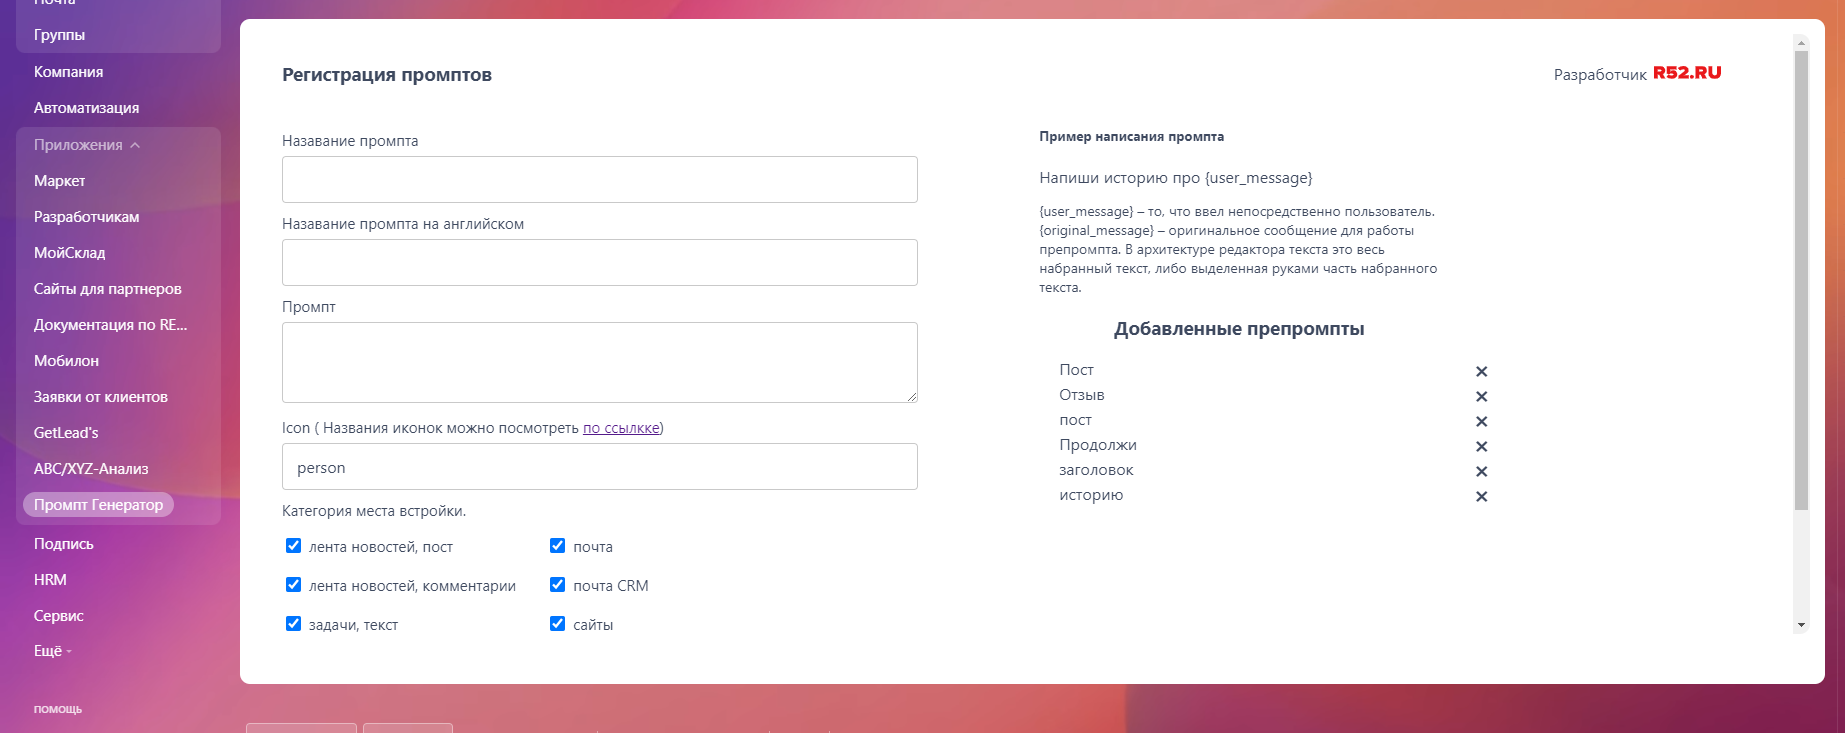Viewport: 1845px width, 733px height.
Task: Open the 'по ссылке' icon names link
Action: [621, 428]
